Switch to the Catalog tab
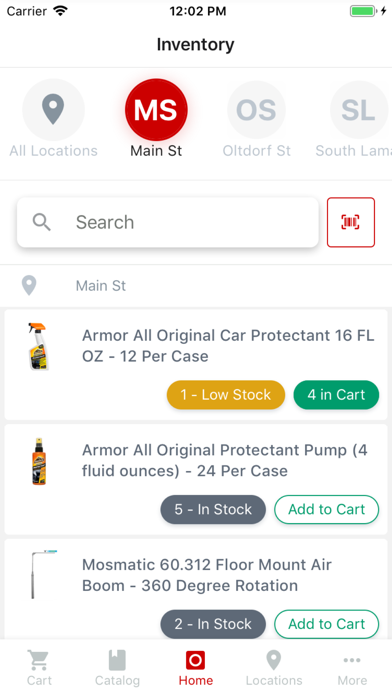The height and width of the screenshot is (696, 392). (117, 668)
